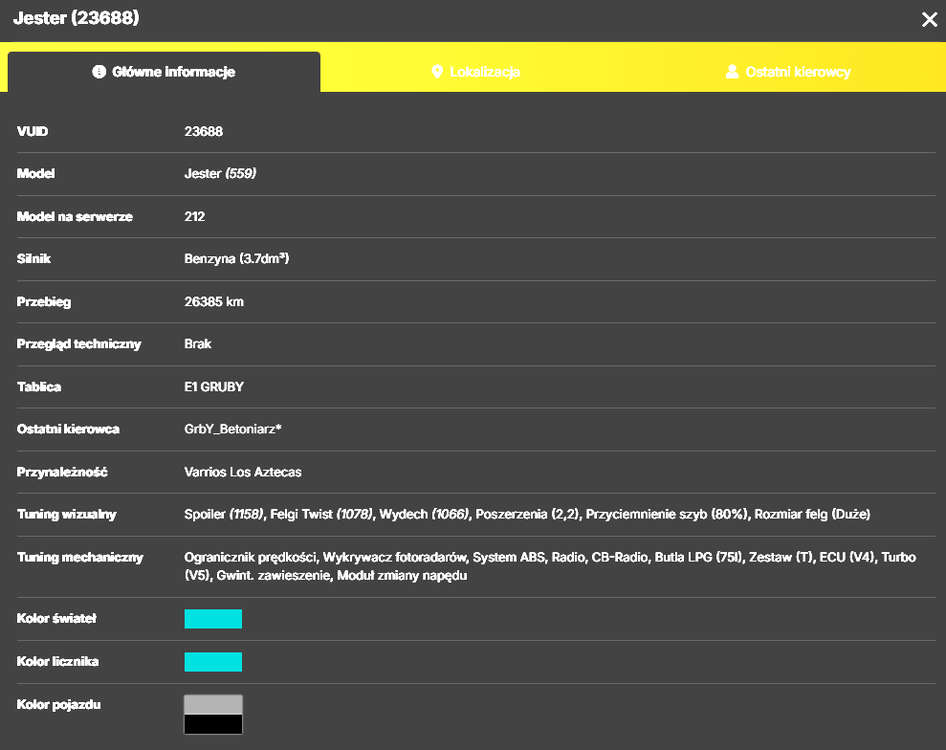Click the "Silnik" row label
This screenshot has height=750, width=946.
pos(34,259)
